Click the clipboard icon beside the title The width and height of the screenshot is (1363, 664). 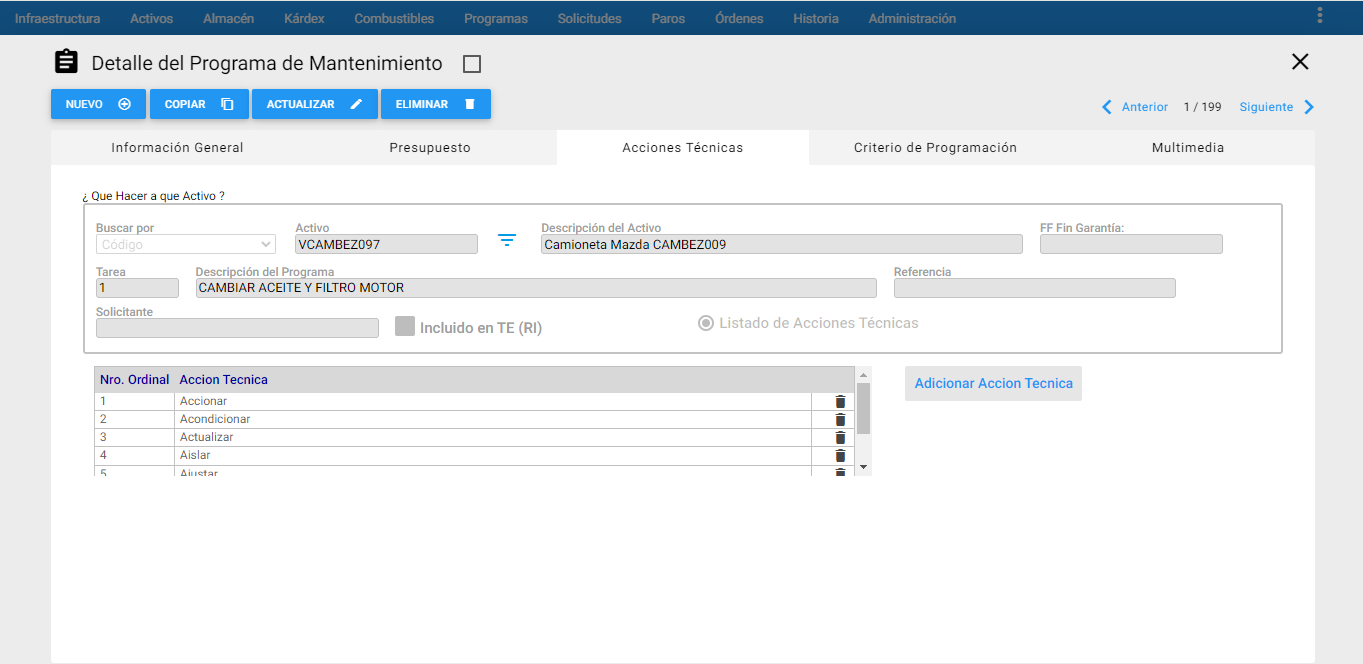(x=66, y=62)
